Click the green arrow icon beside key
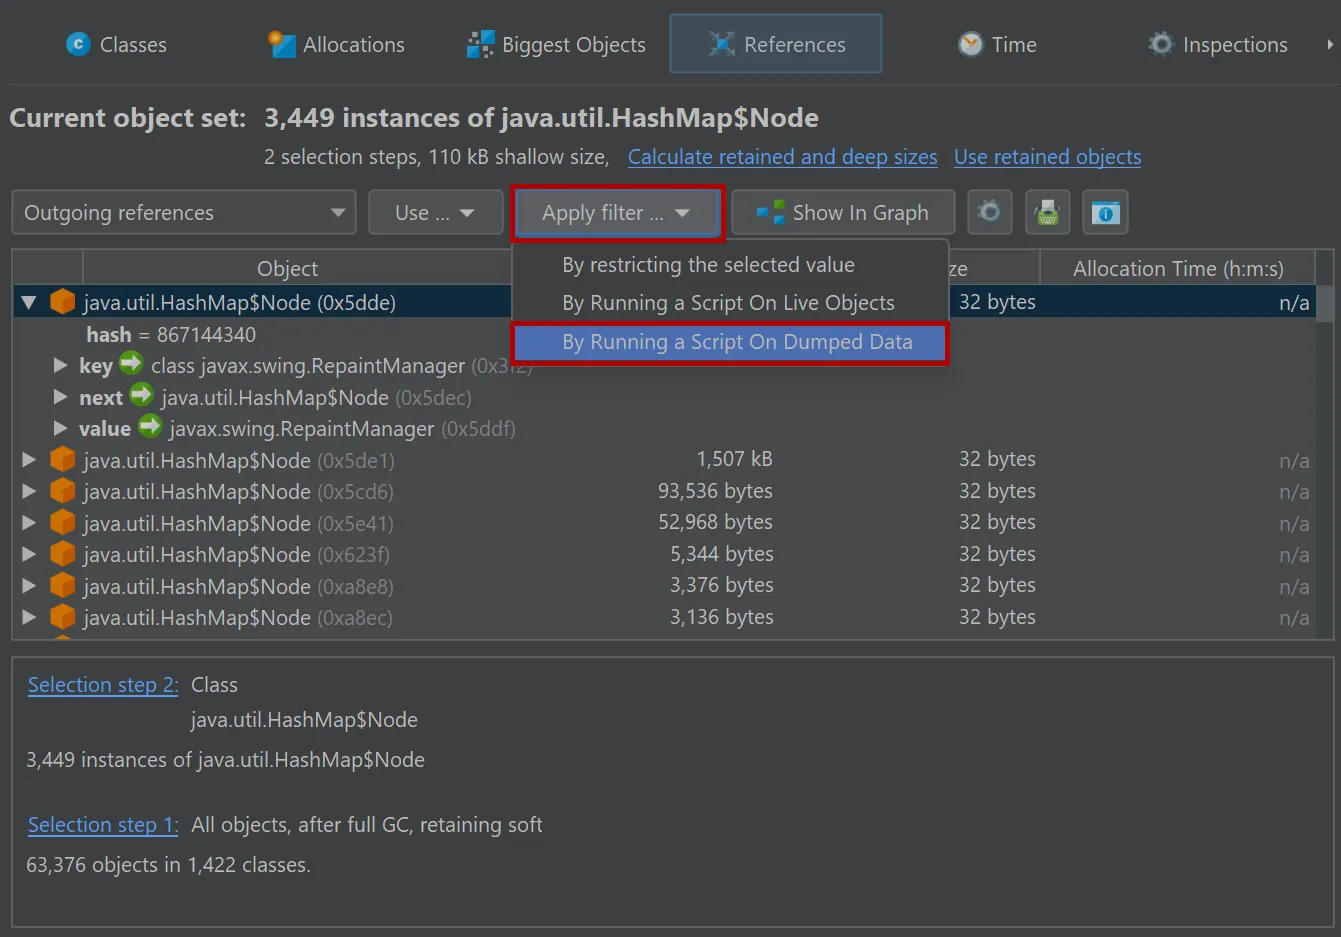1341x937 pixels. click(131, 363)
